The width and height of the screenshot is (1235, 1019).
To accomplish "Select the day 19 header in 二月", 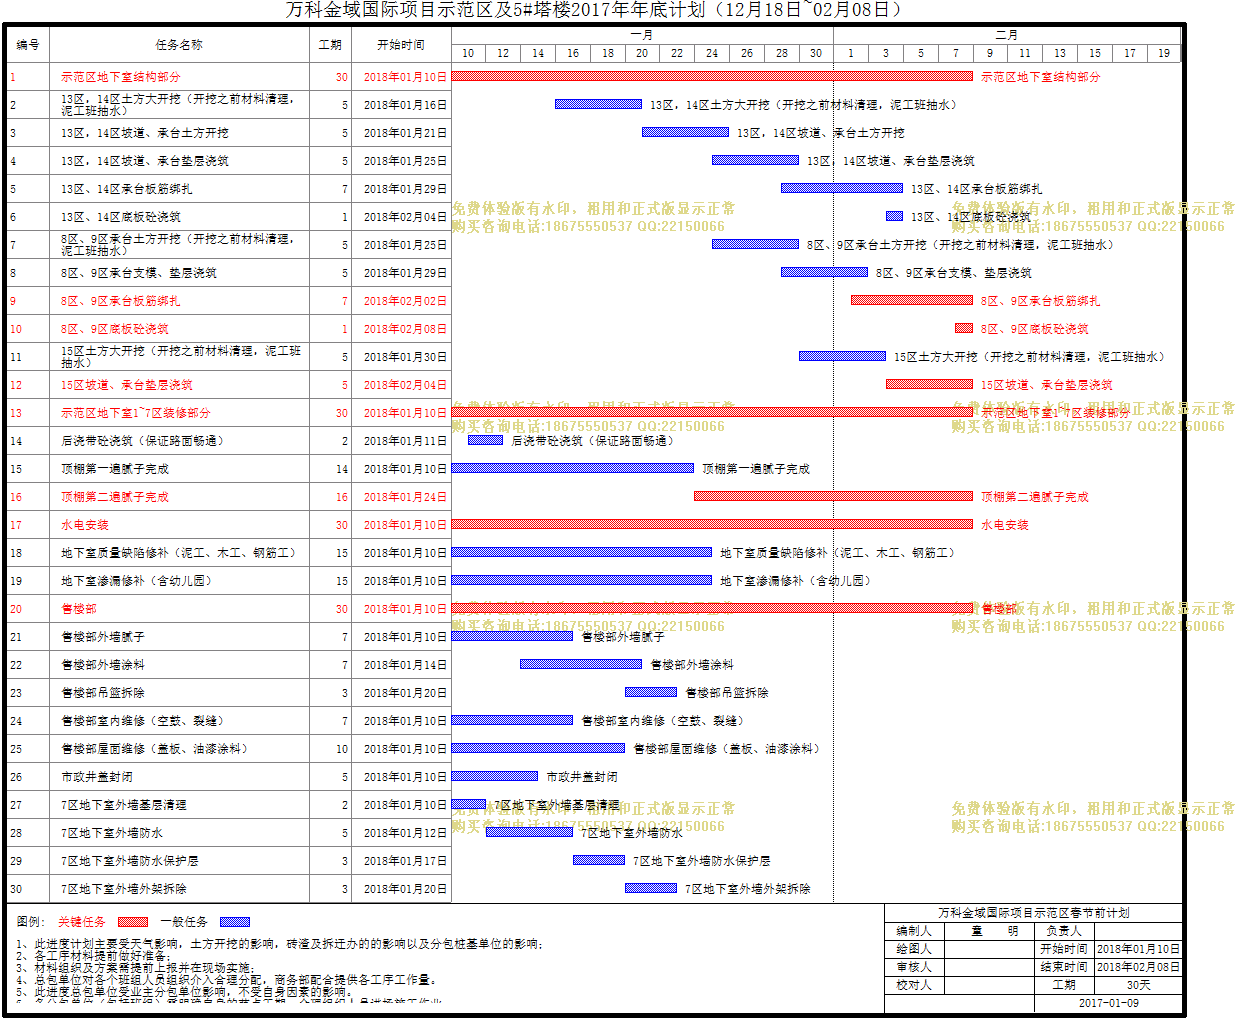I will (1164, 53).
